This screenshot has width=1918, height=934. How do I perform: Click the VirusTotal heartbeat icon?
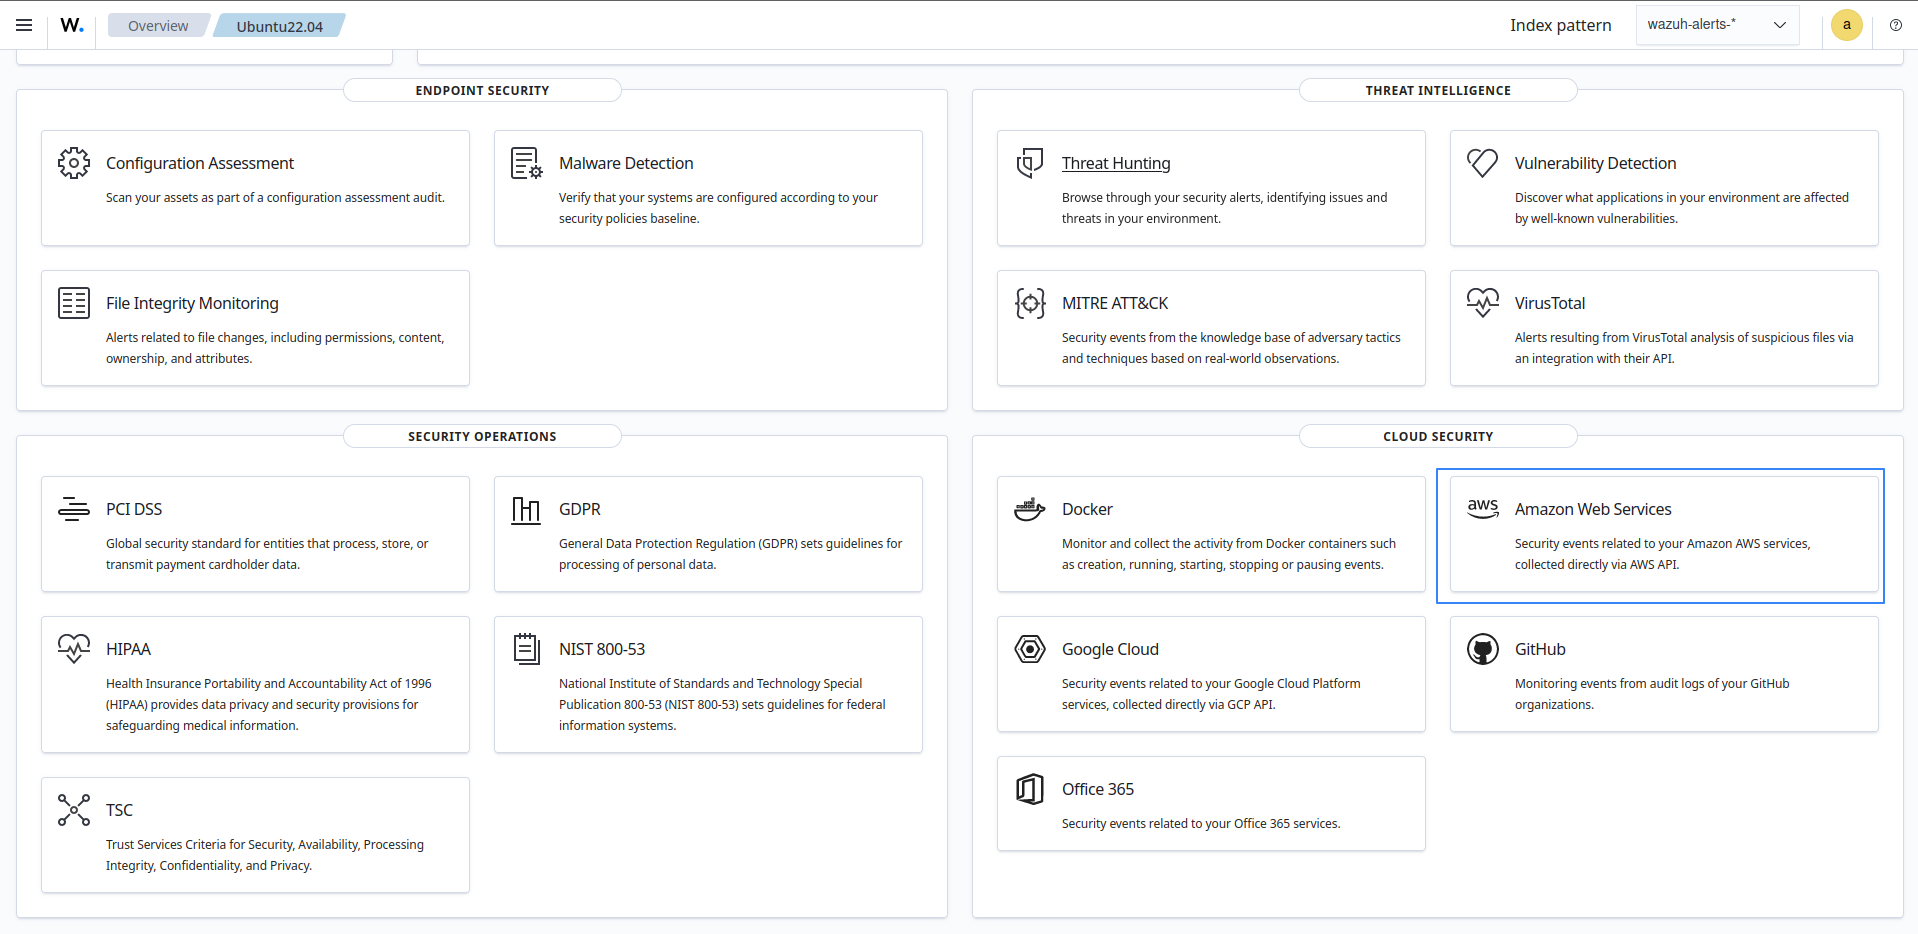[x=1483, y=302]
